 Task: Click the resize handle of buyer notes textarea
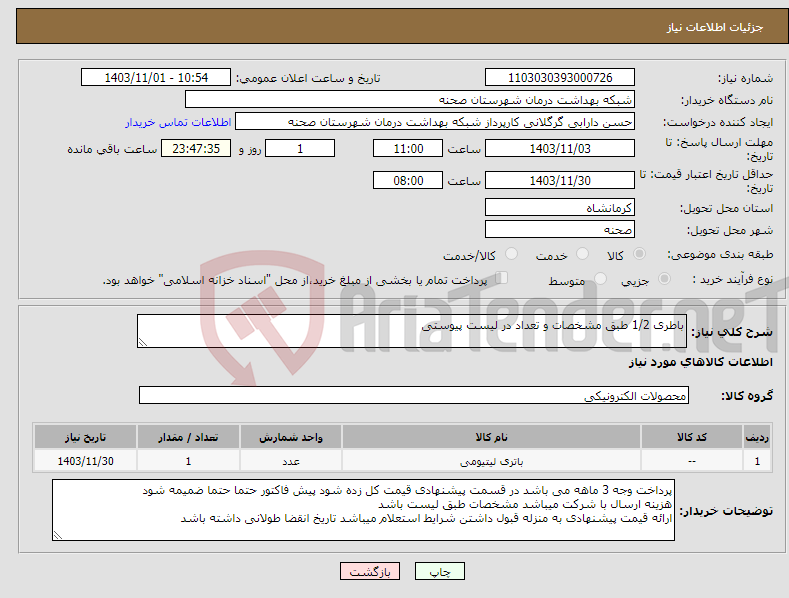tap(58, 536)
